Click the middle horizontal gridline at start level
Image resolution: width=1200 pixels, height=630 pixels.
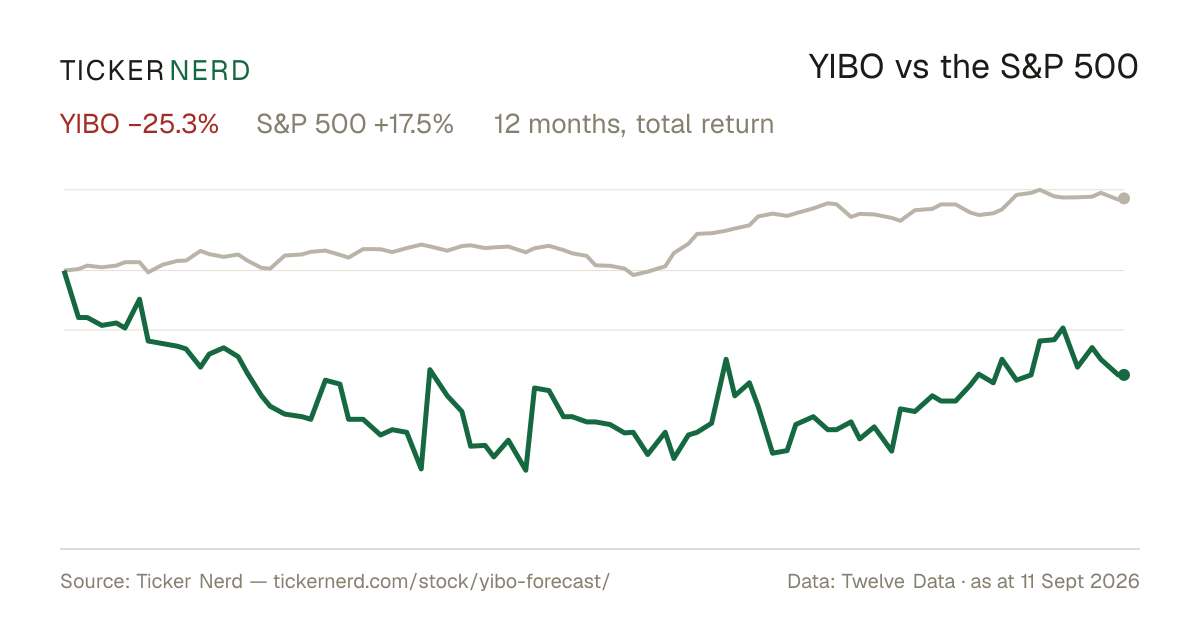[594, 270]
